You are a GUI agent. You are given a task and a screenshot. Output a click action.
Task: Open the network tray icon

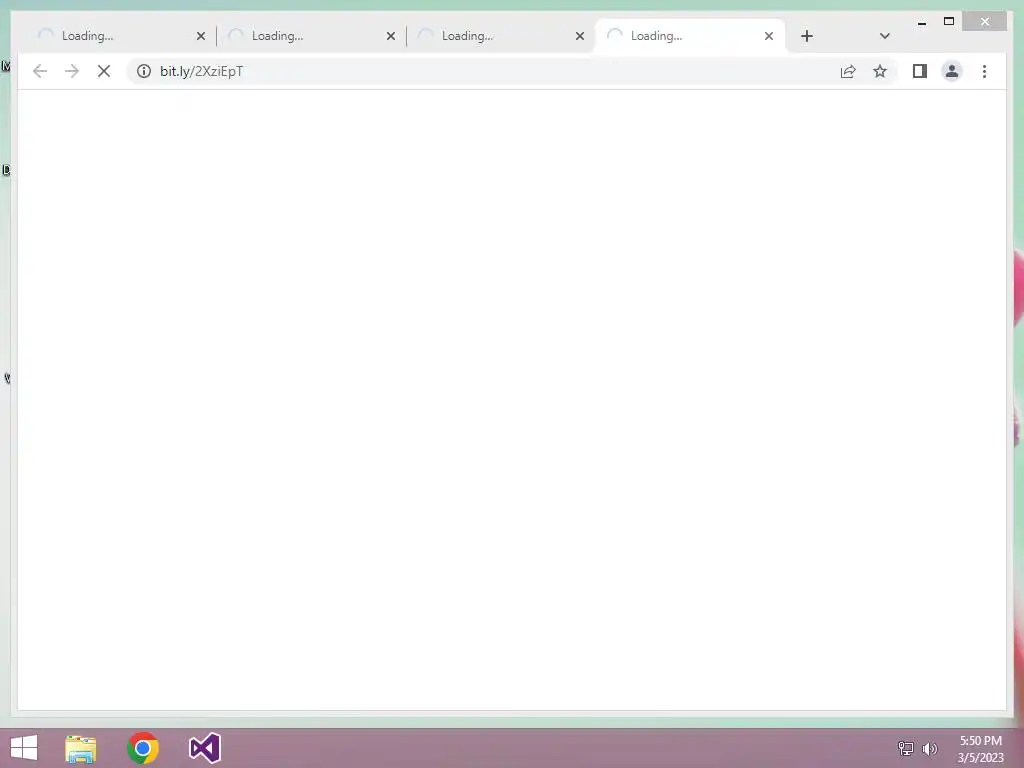(905, 748)
